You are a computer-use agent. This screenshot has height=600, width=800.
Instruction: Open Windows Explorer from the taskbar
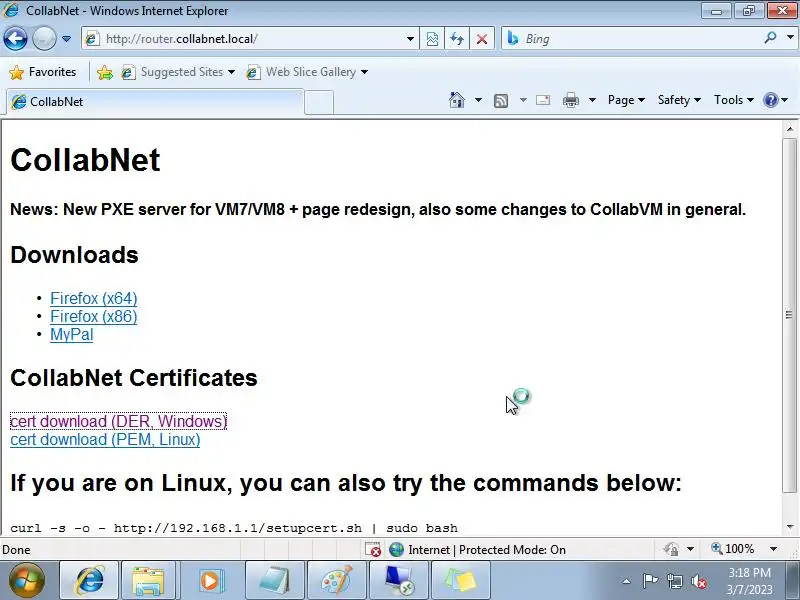click(148, 581)
